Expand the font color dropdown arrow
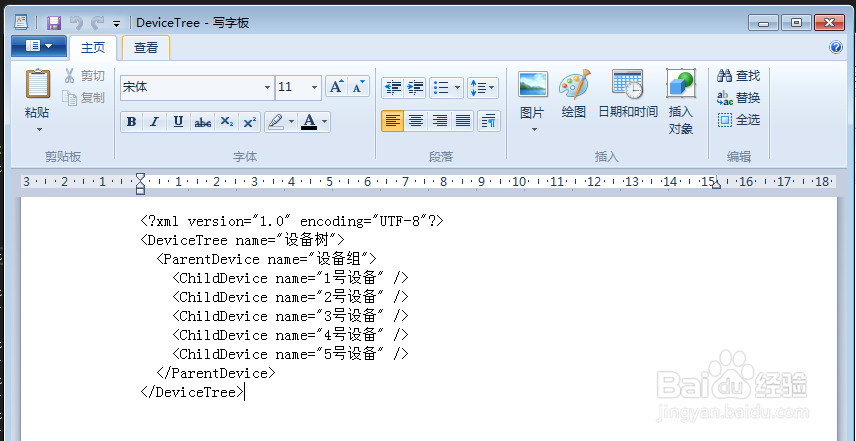856x441 pixels. click(x=325, y=122)
